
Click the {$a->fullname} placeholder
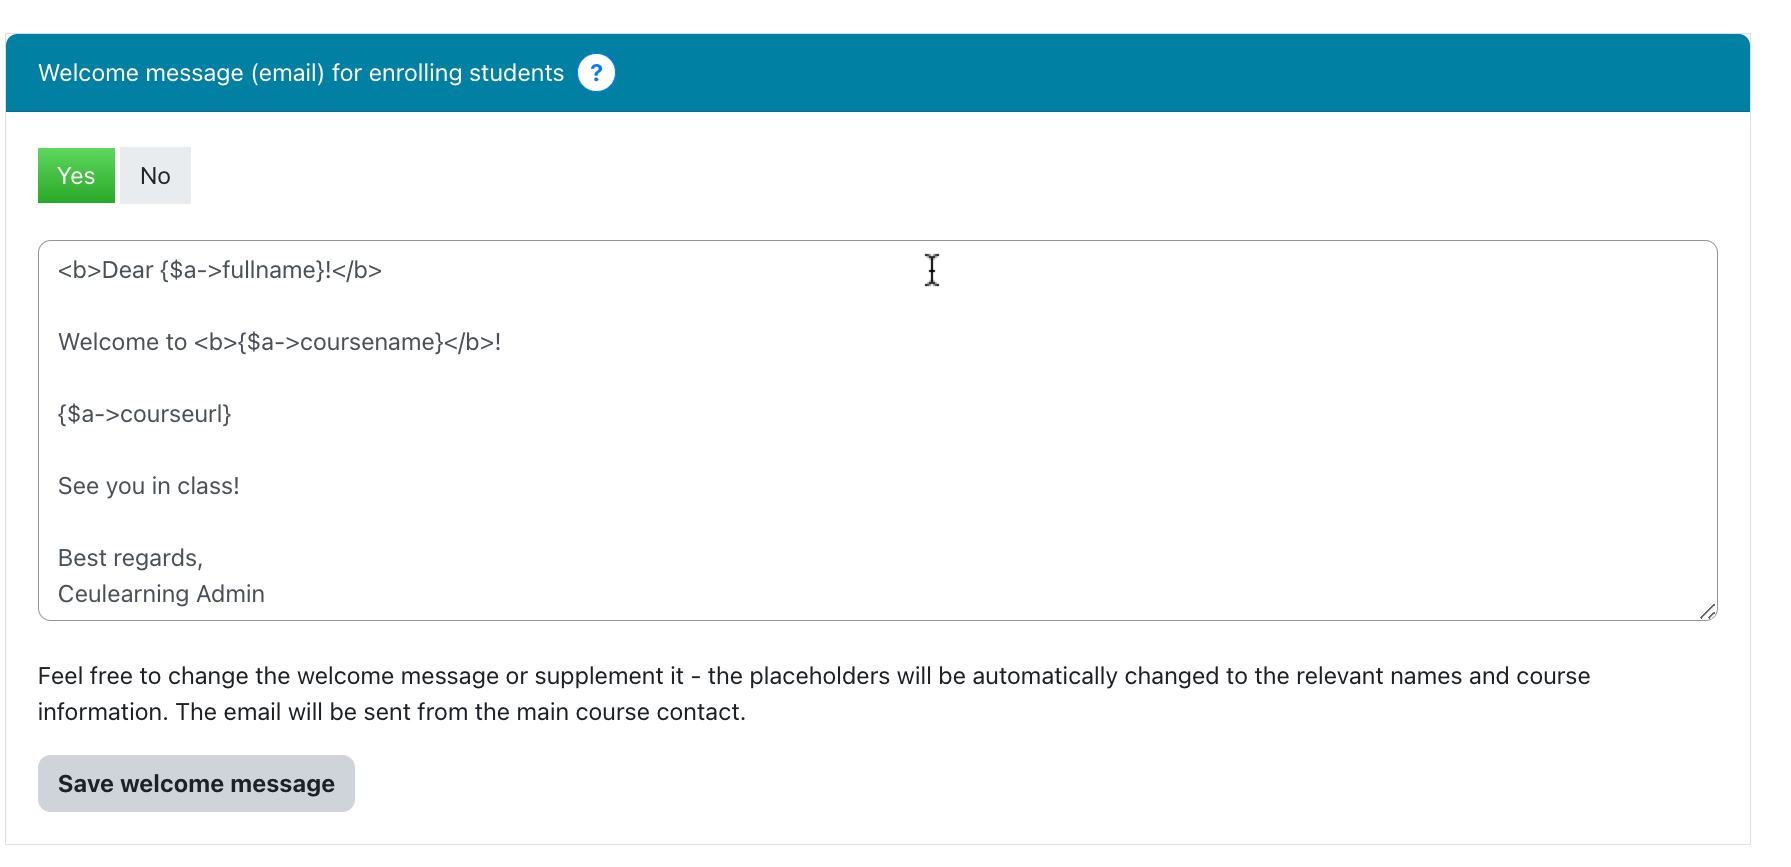click(242, 270)
